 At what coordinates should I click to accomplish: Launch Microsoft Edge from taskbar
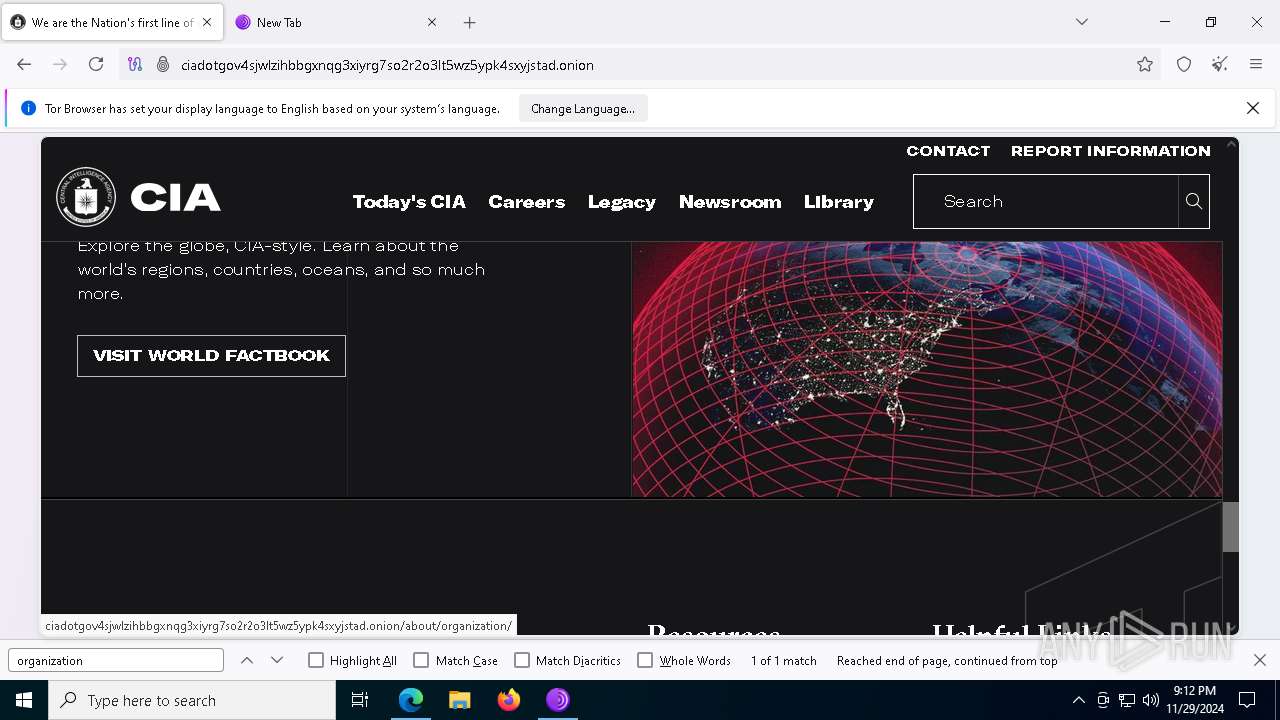[411, 700]
